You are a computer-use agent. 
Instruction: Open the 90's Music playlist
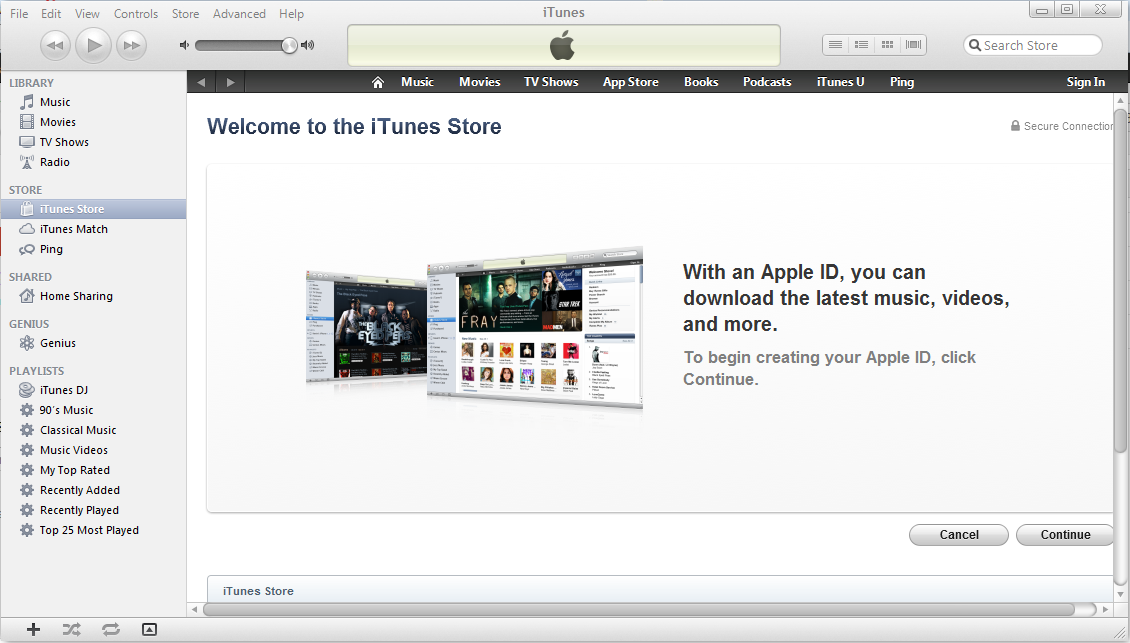(93, 410)
